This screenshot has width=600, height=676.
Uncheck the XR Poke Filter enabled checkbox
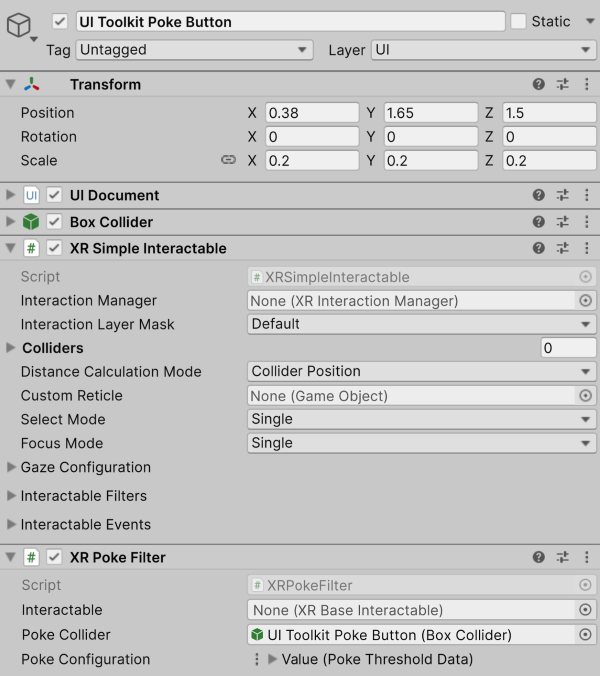coord(54,557)
